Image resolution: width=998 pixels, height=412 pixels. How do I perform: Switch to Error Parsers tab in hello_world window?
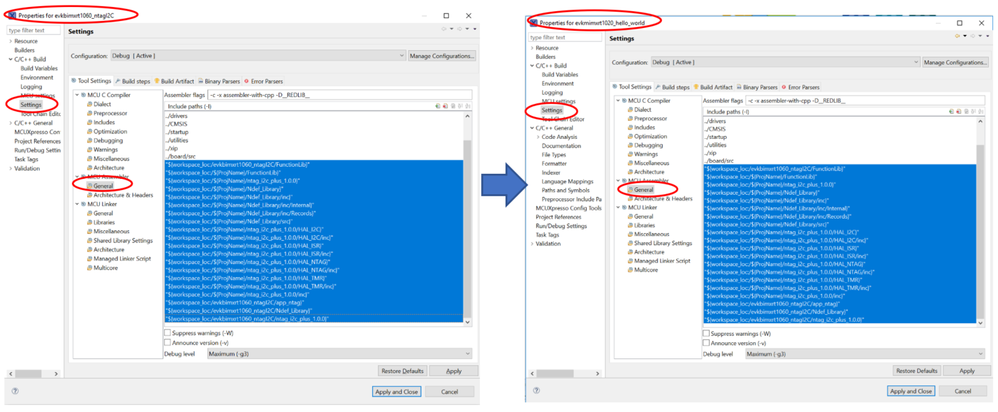(801, 87)
